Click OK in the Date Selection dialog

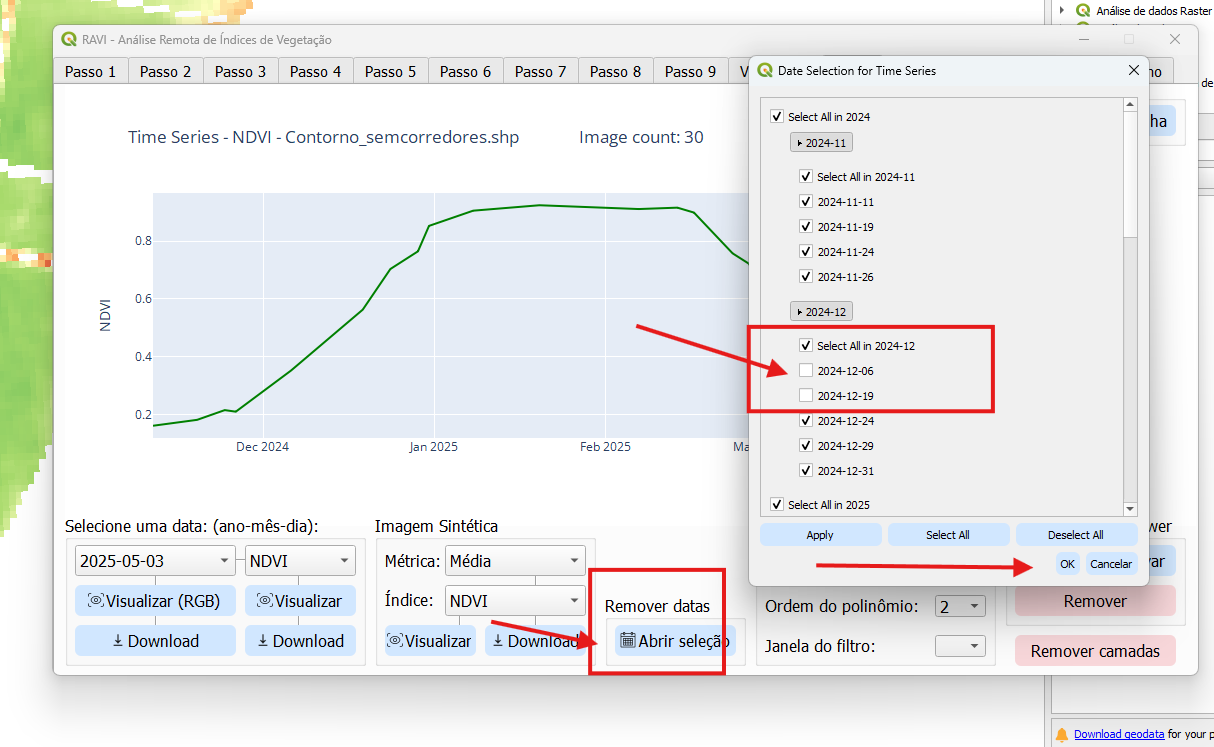1067,564
